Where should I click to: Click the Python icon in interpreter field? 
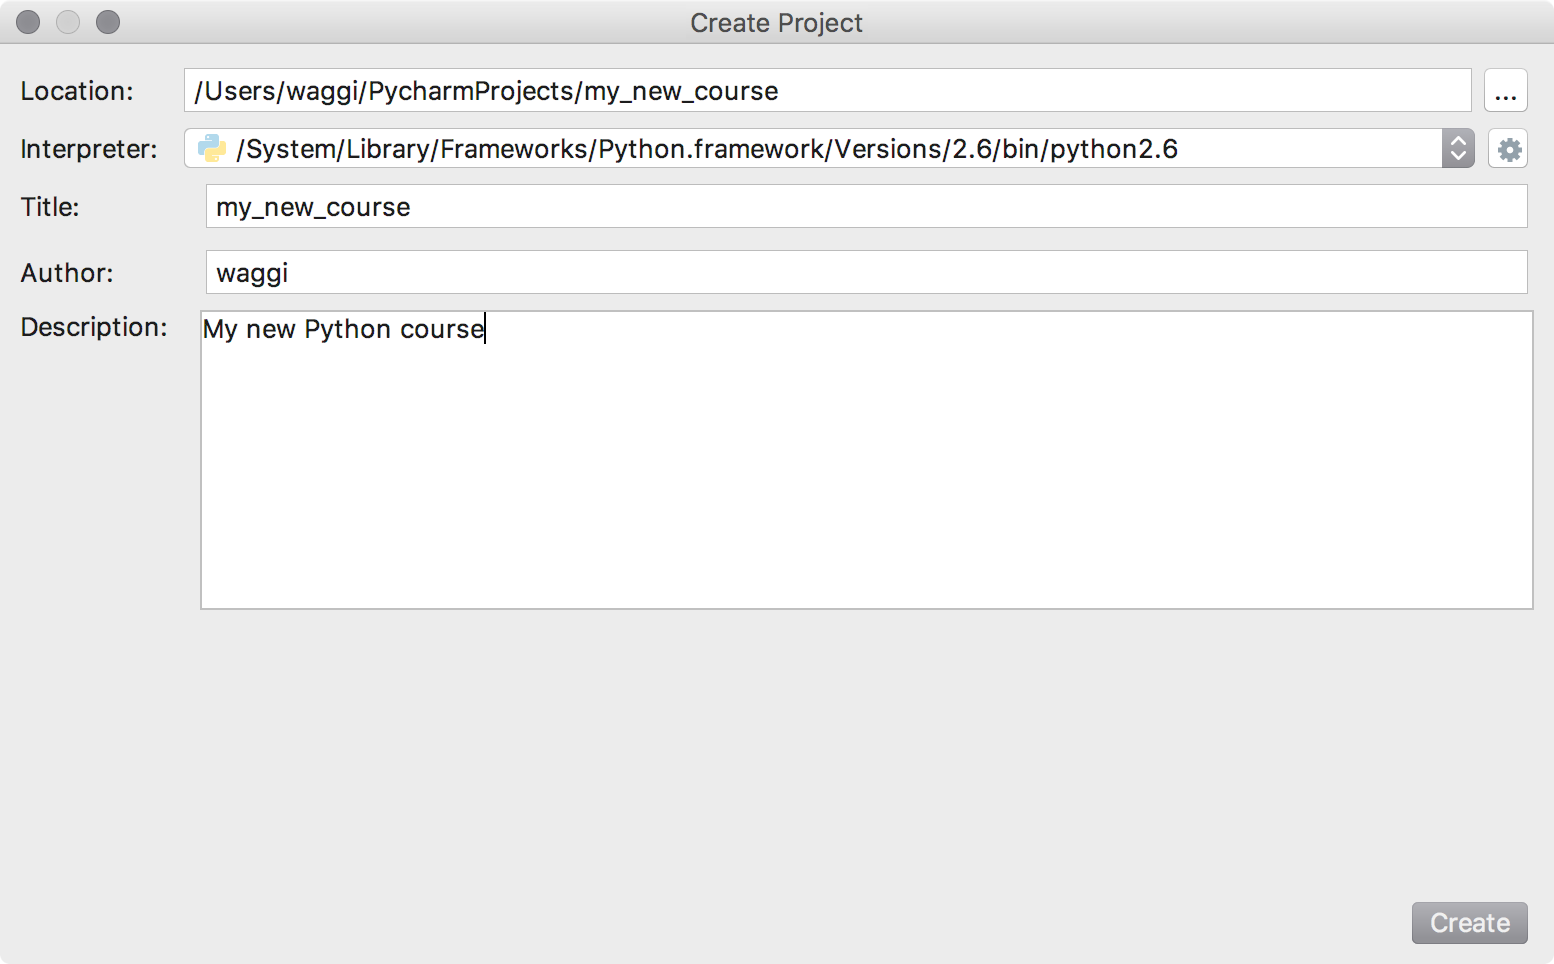[x=212, y=148]
